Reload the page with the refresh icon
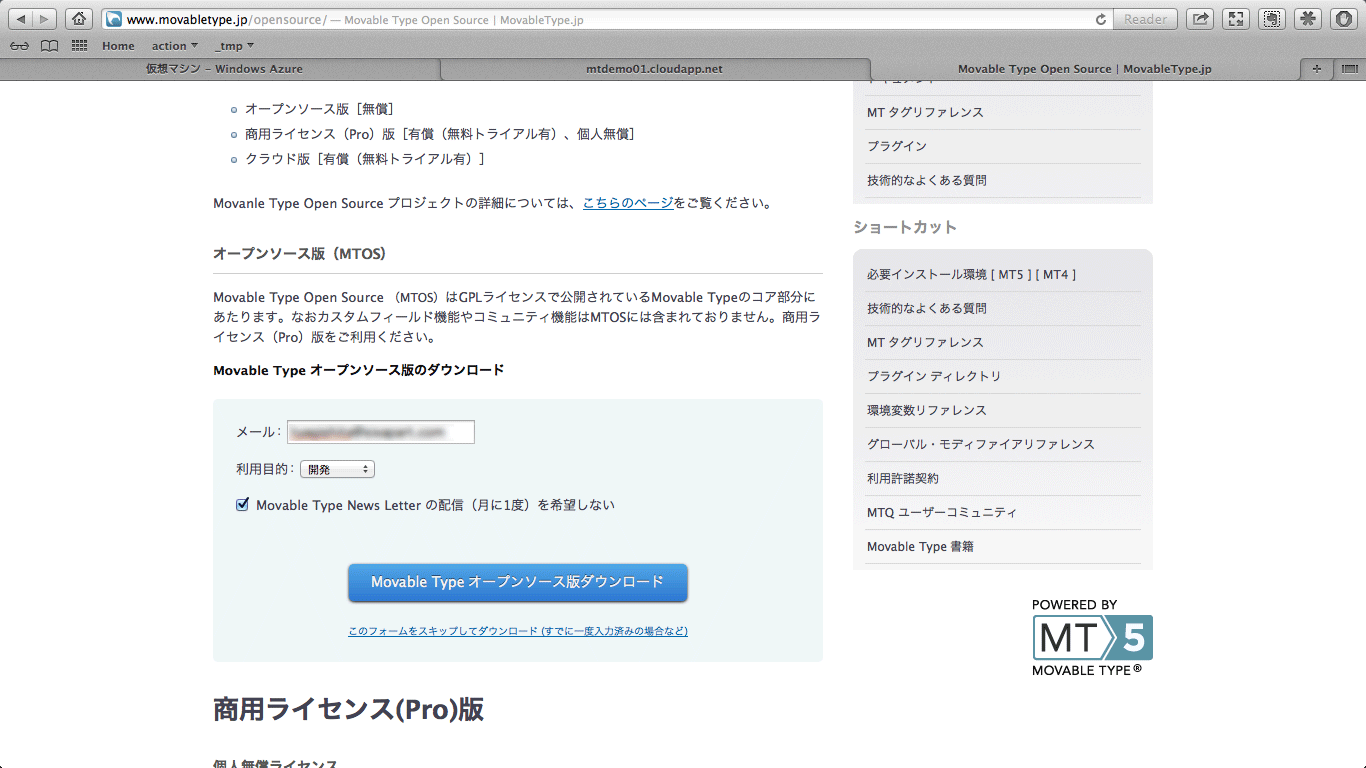 [x=1101, y=19]
